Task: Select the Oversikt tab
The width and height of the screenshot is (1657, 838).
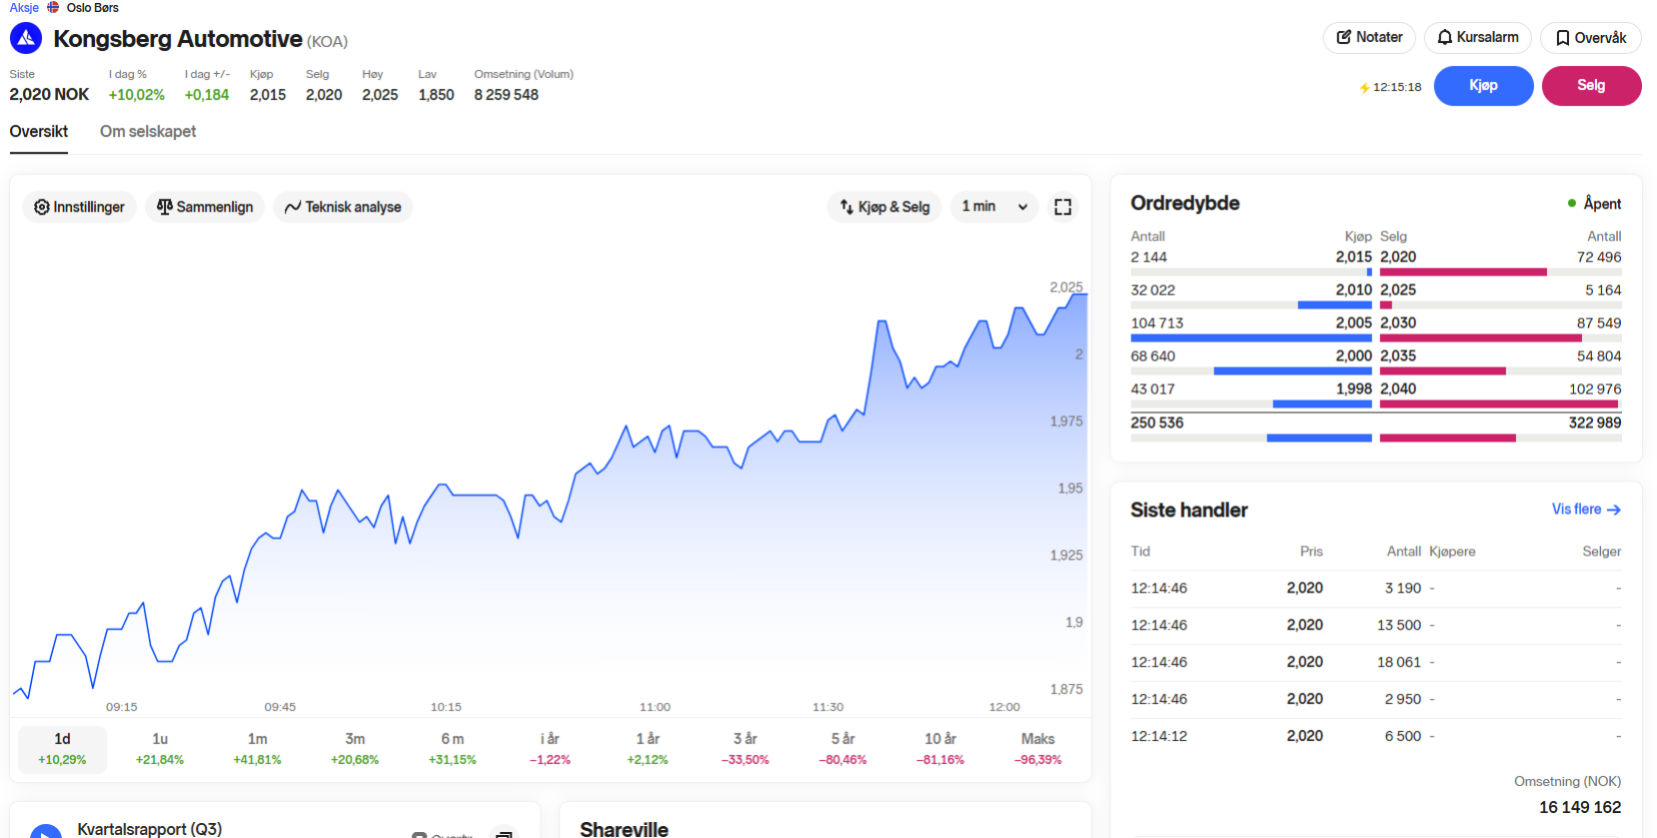Action: 39,132
